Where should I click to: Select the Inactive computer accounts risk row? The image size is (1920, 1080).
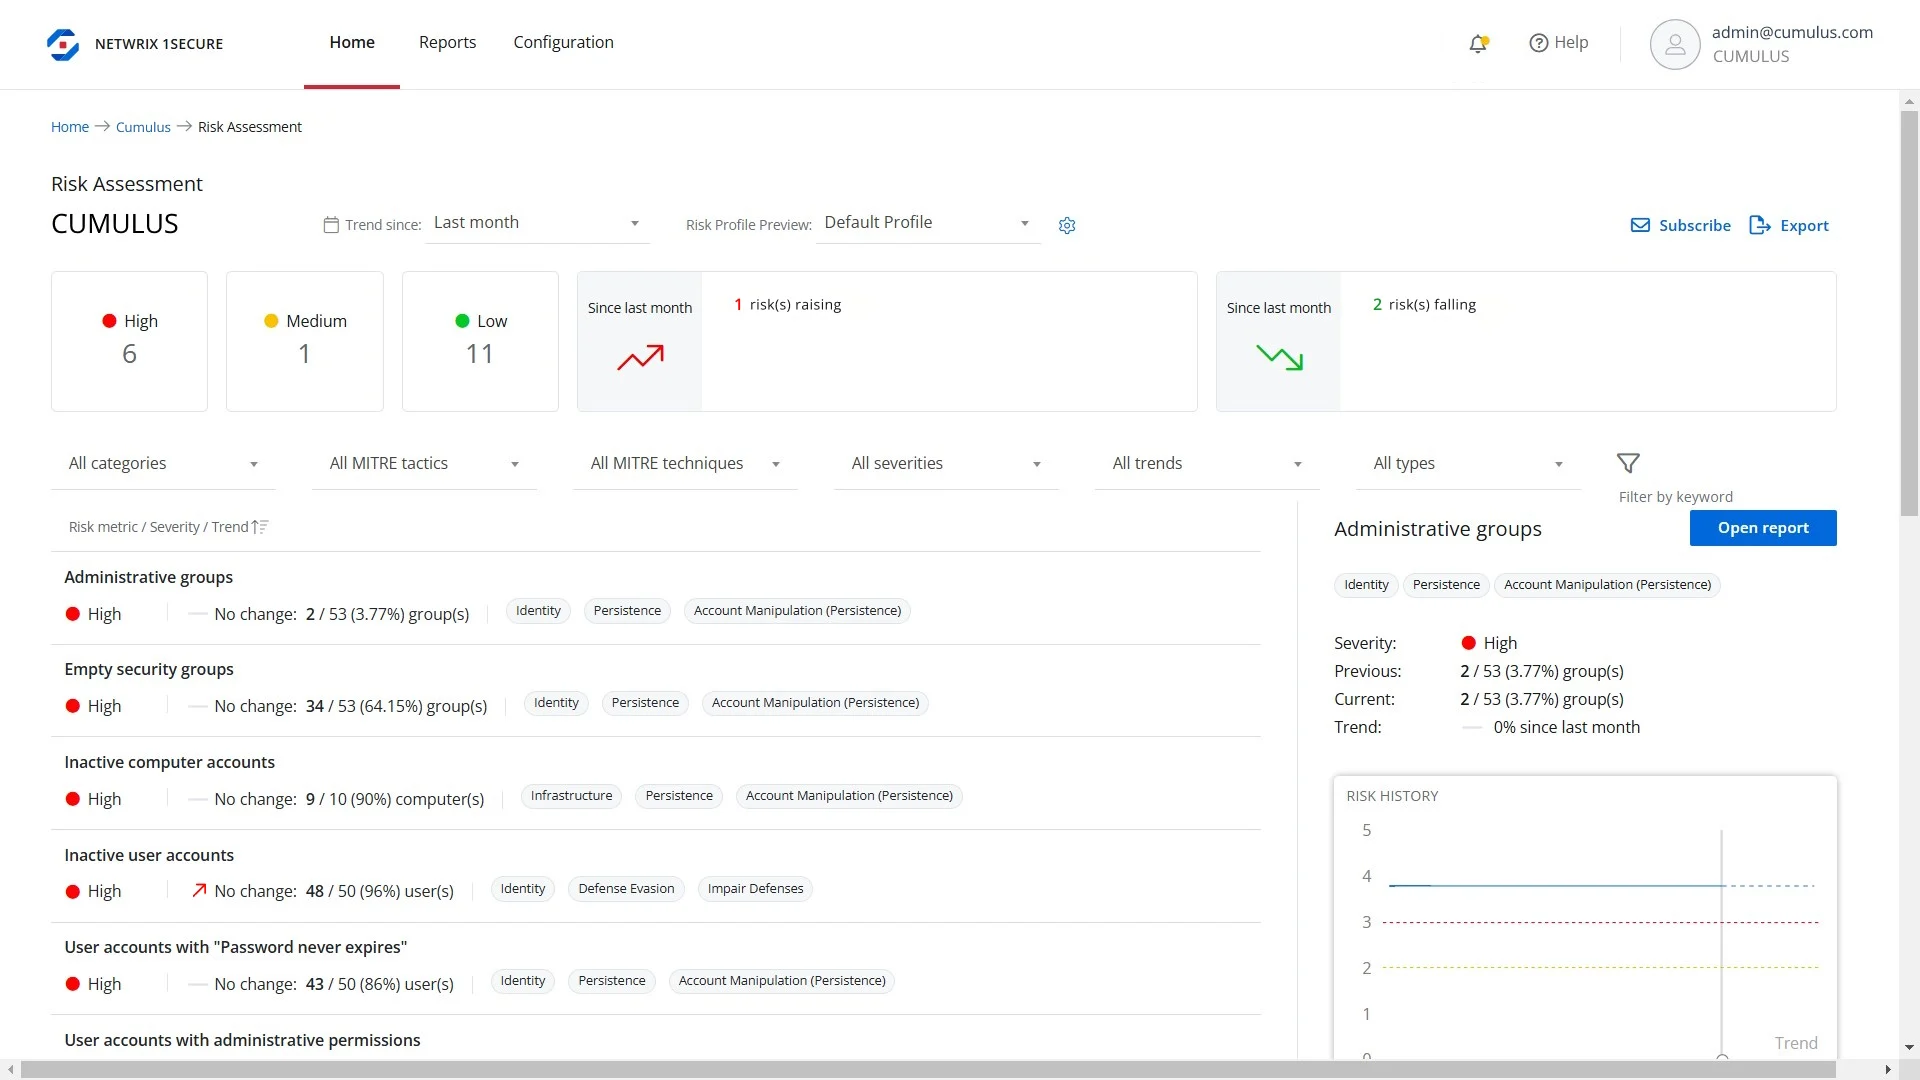click(656, 783)
